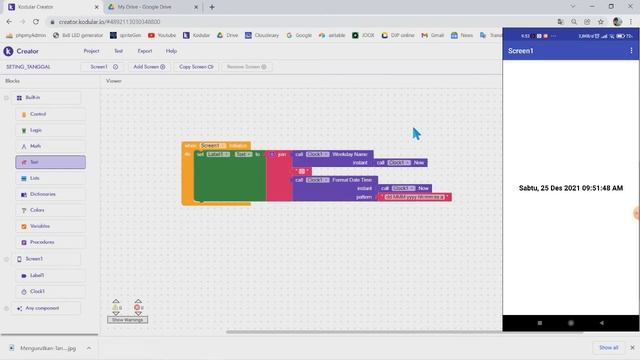
Task: Click the Colors category icon
Action: [x=24, y=211]
